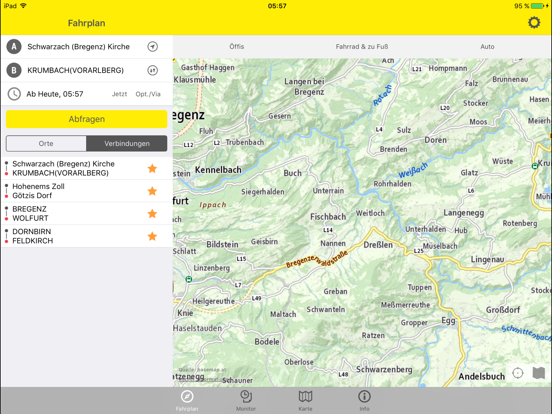Tap the Wi-Fi status icon
The width and height of the screenshot is (552, 414).
point(24,6)
